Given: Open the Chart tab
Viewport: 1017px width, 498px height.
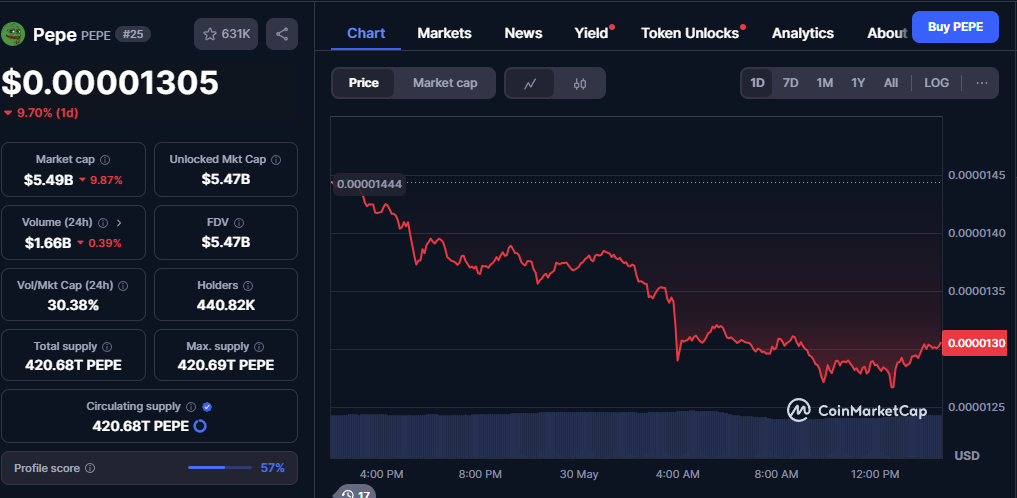Looking at the screenshot, I should point(366,33).
